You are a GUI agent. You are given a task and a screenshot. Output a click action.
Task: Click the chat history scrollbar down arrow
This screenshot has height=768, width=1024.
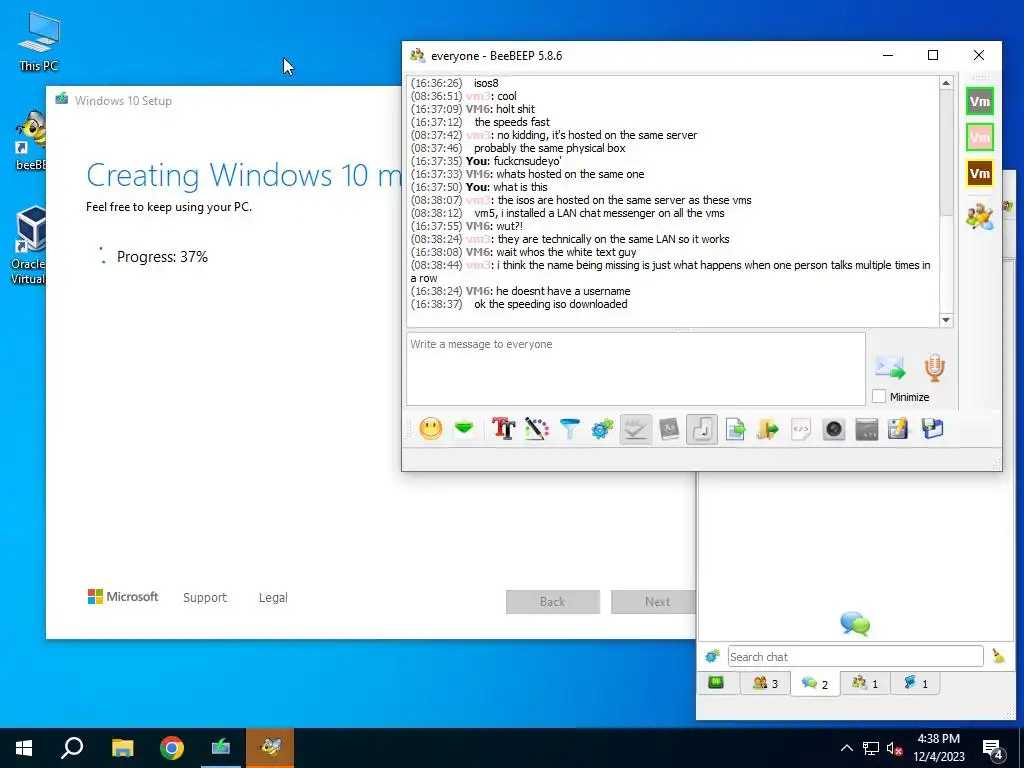pyautogui.click(x=946, y=320)
